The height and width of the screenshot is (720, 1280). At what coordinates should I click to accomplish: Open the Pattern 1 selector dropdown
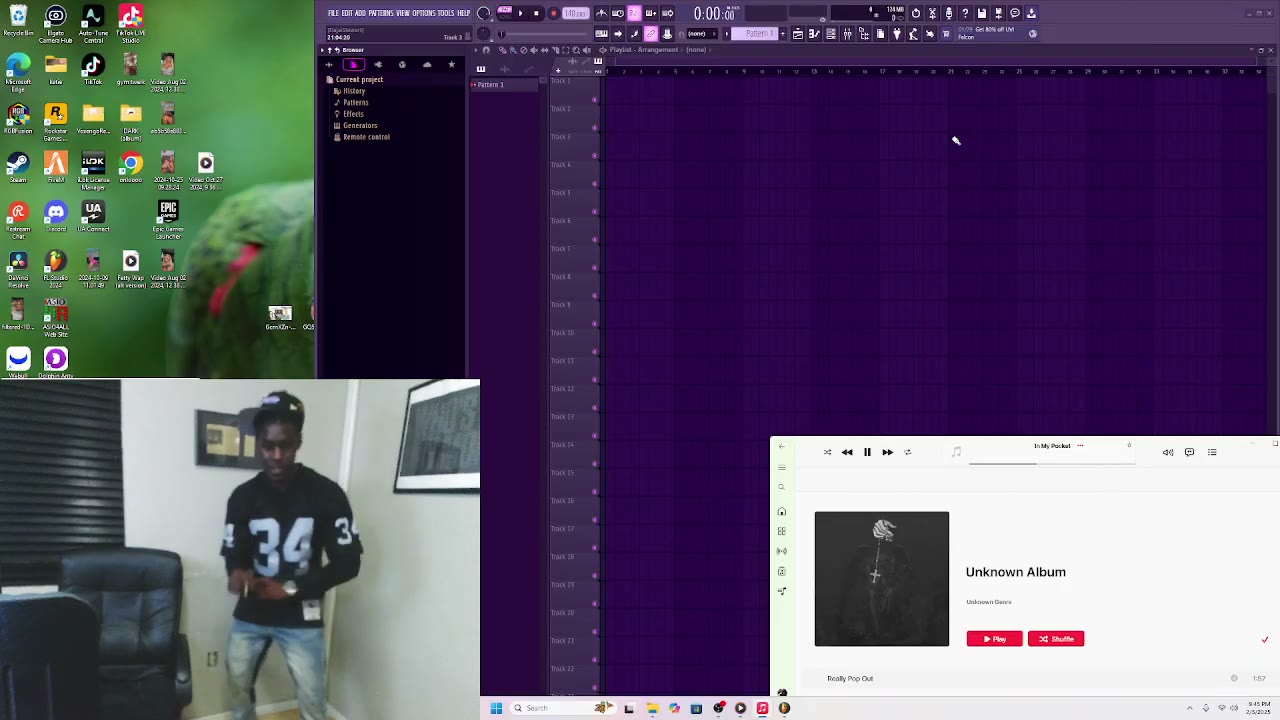click(x=759, y=34)
